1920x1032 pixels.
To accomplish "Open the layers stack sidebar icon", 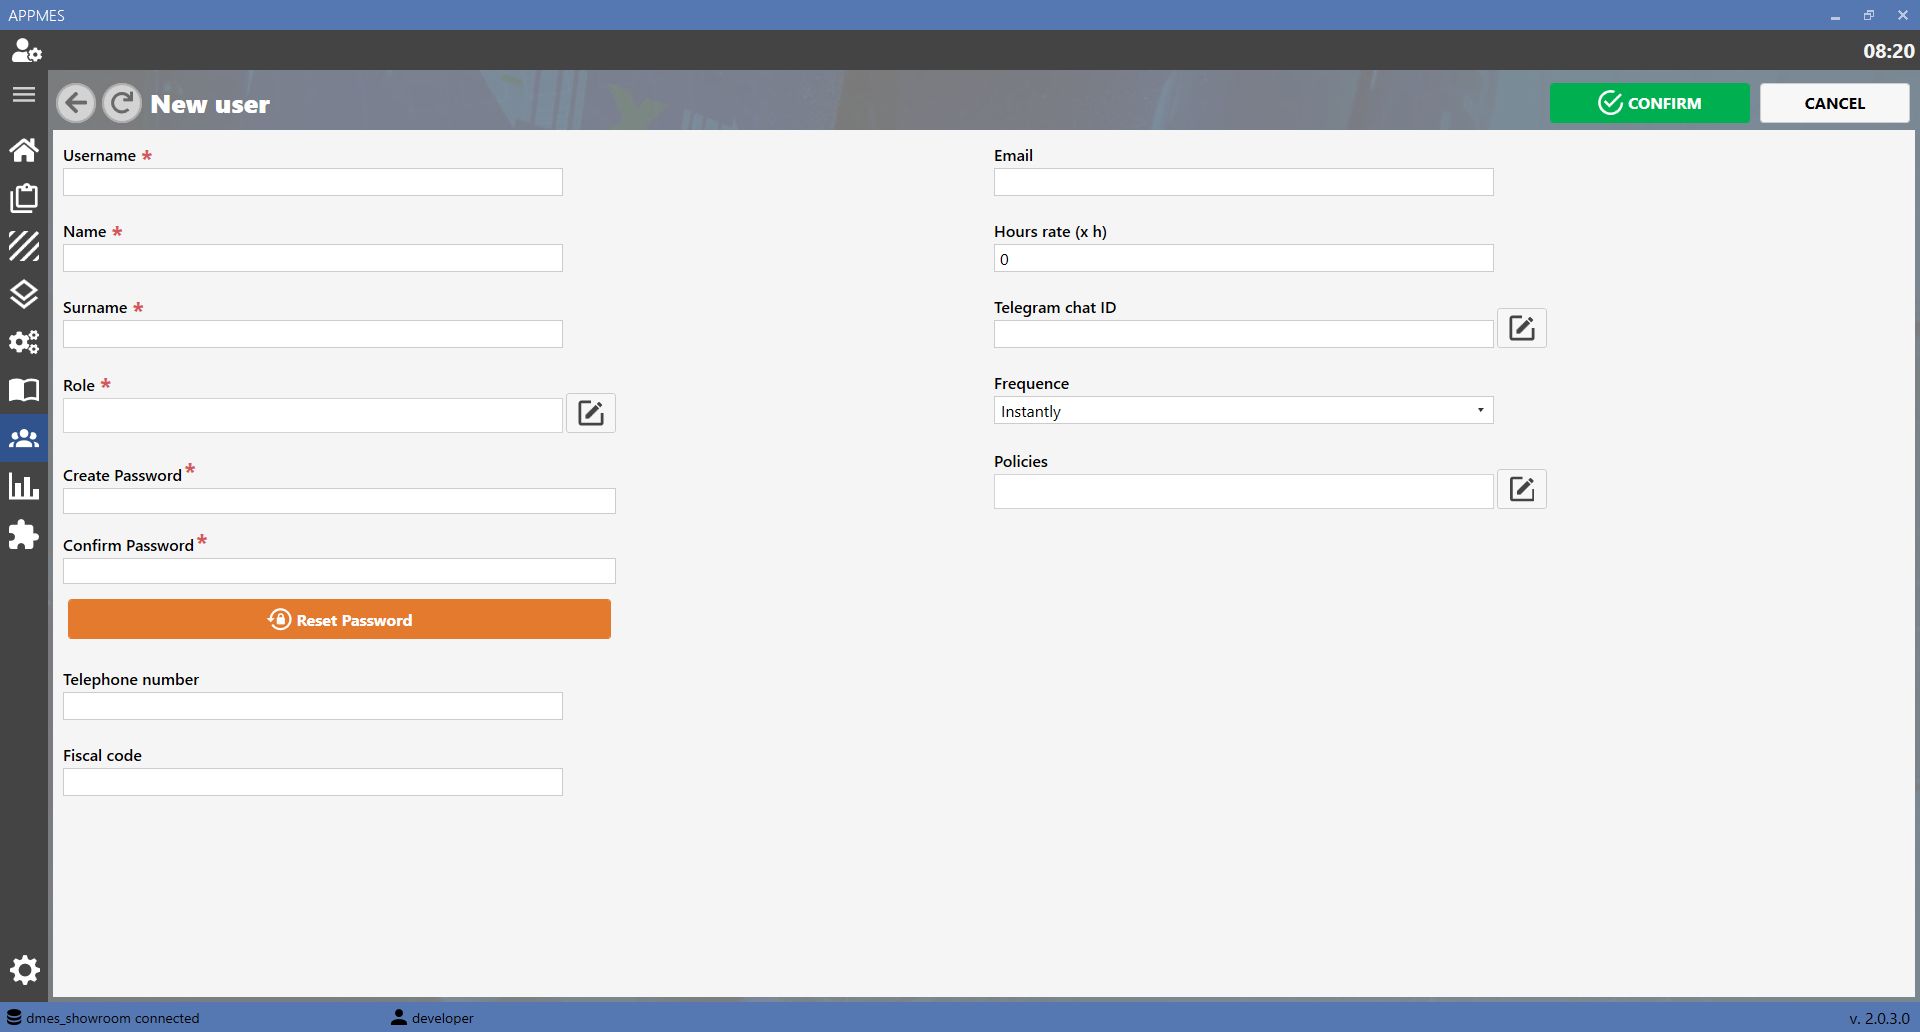I will pyautogui.click(x=24, y=294).
